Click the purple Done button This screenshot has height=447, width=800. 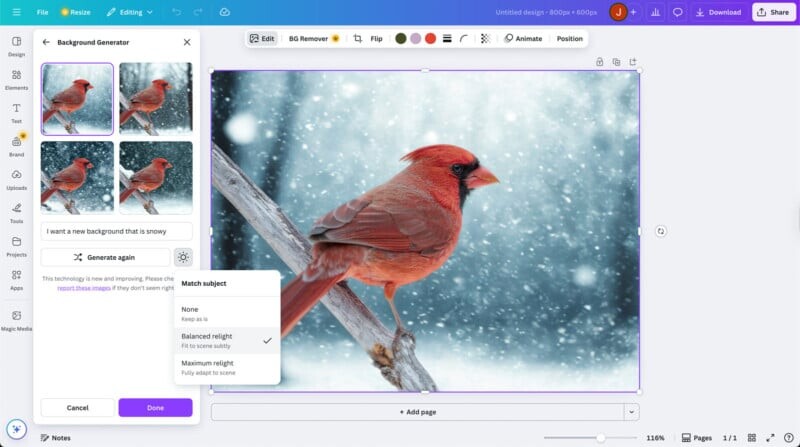click(155, 408)
